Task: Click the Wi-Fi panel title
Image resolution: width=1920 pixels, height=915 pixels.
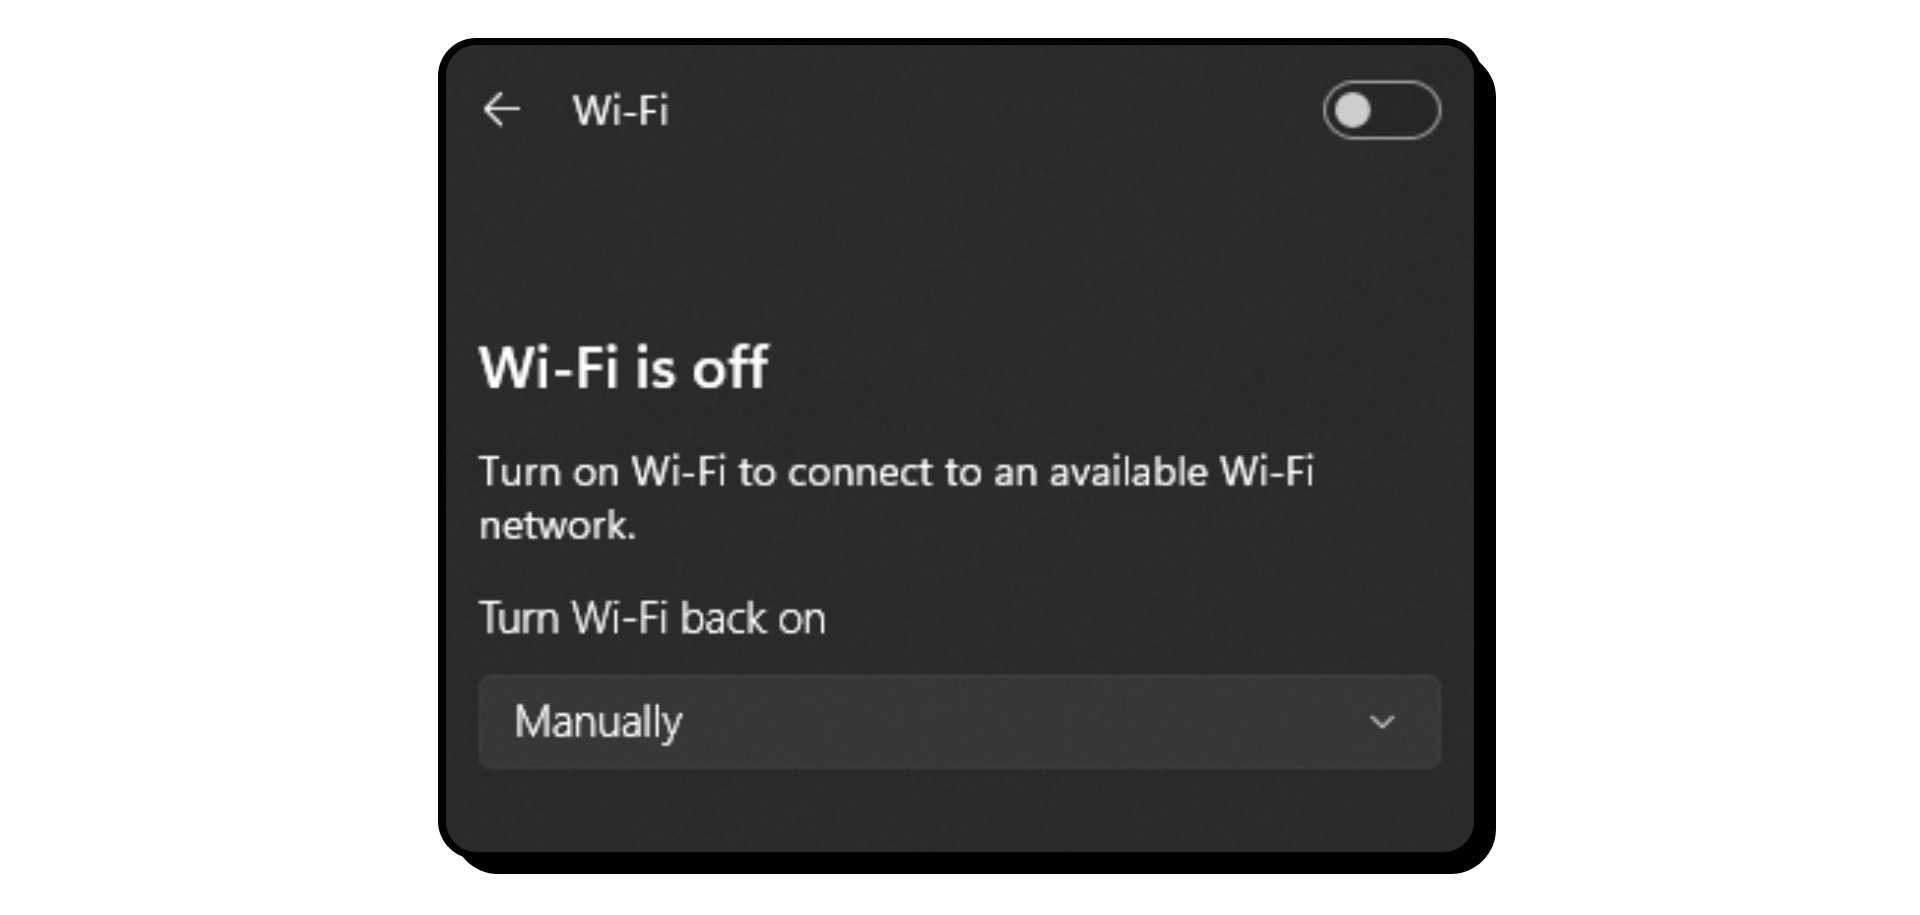Action: click(620, 110)
